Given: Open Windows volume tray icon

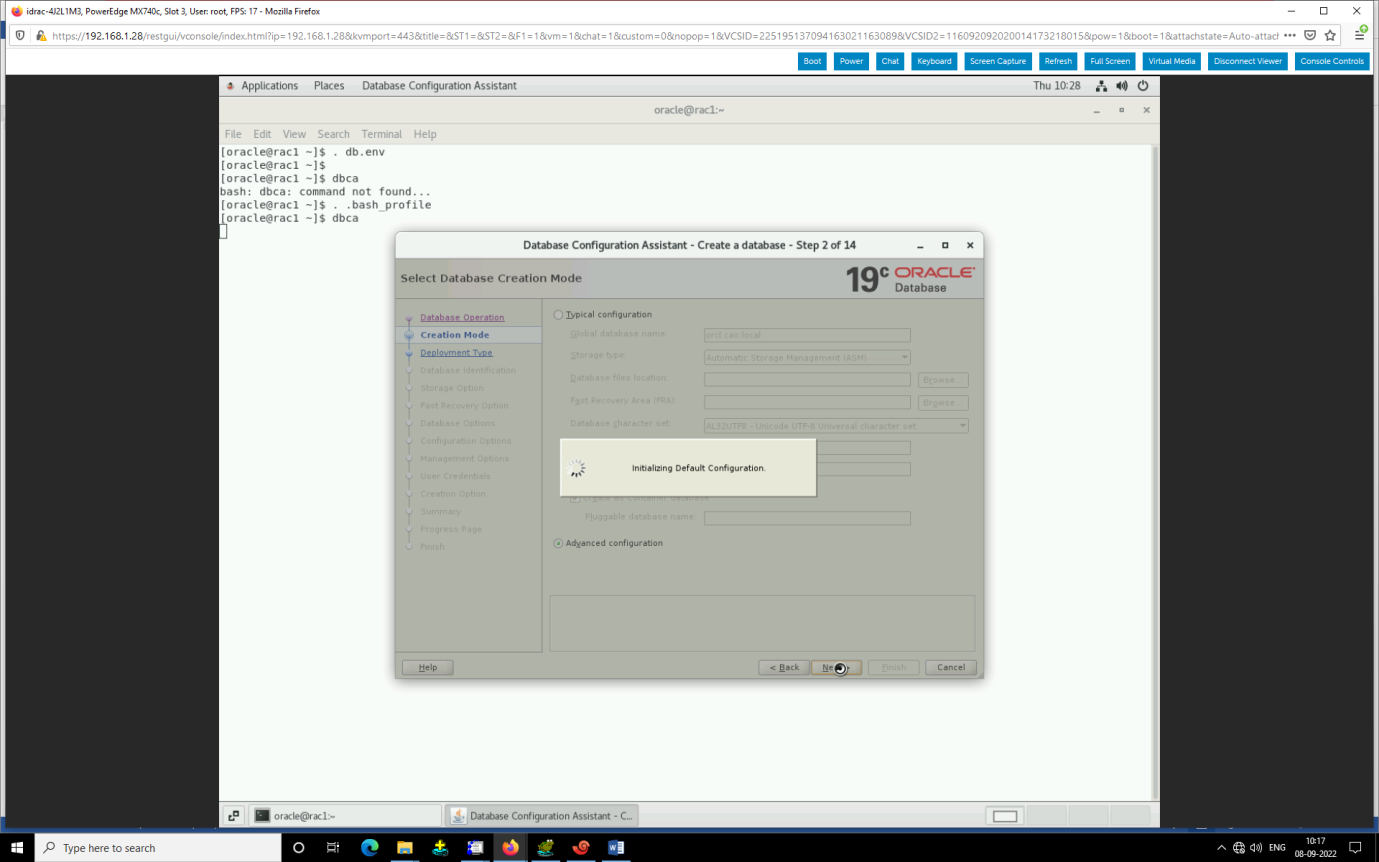Looking at the screenshot, I should pos(1255,848).
